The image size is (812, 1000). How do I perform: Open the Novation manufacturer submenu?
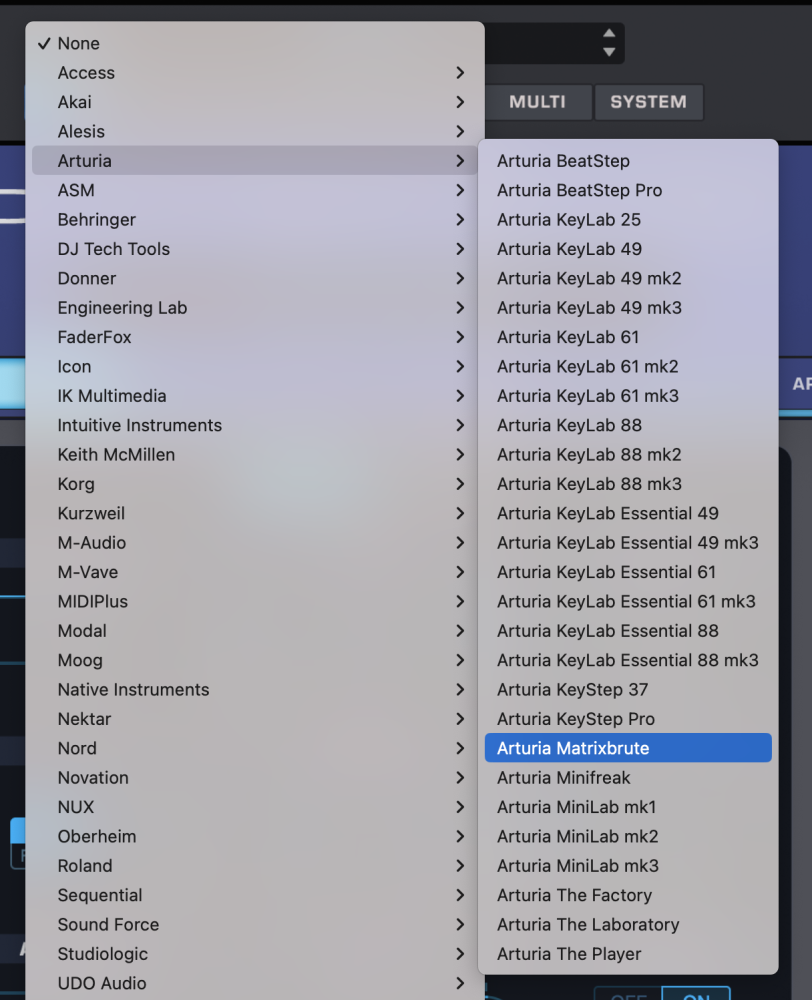[x=255, y=777]
